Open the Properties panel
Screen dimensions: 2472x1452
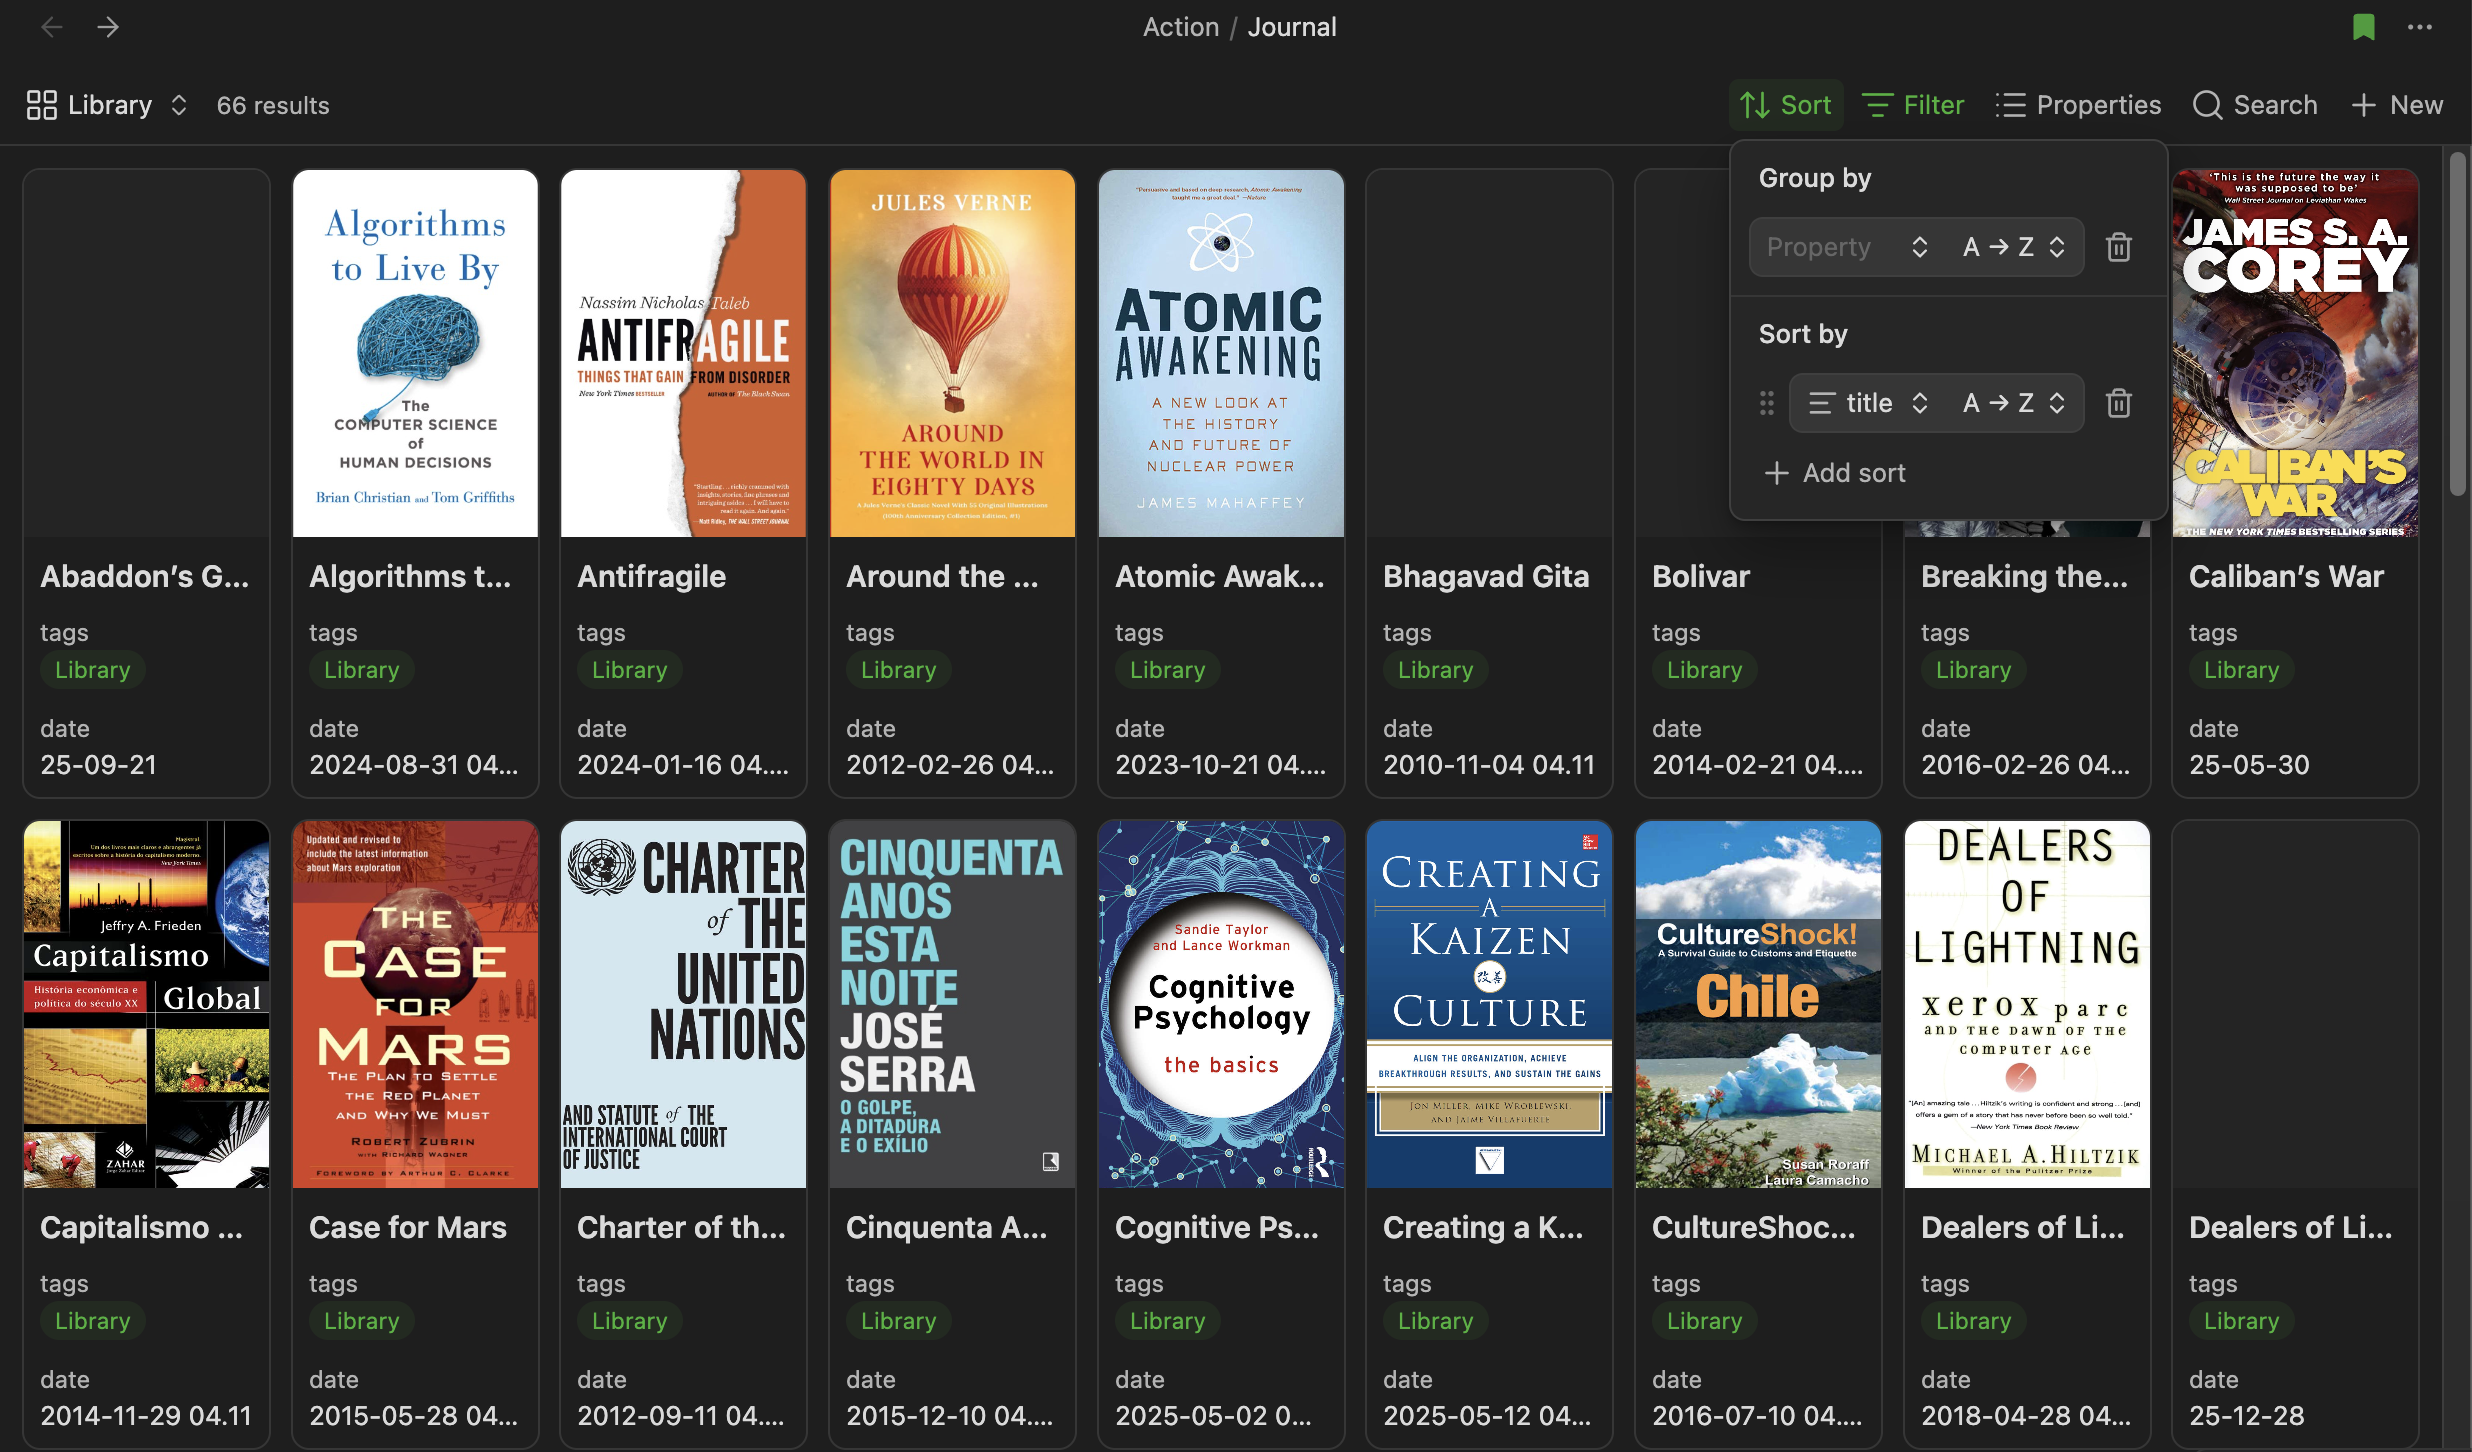click(x=2078, y=105)
